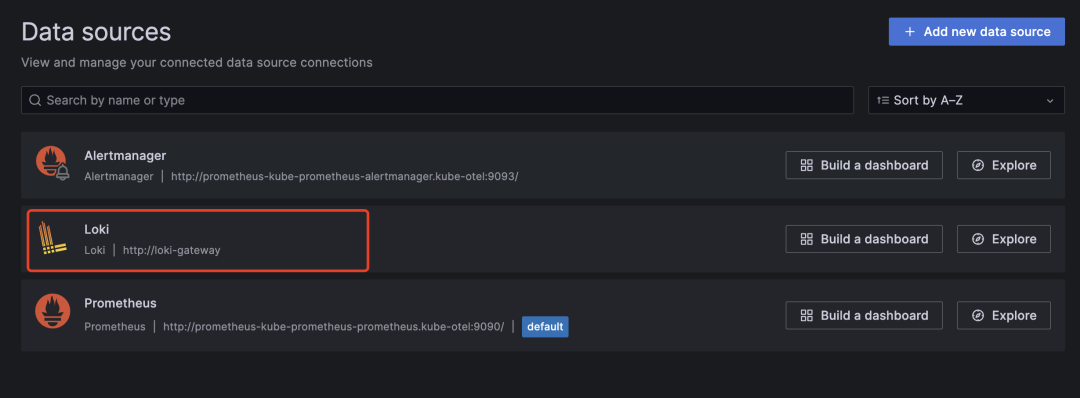Click the Prometheus flame logo icon
This screenshot has width=1080, height=398.
point(52,313)
